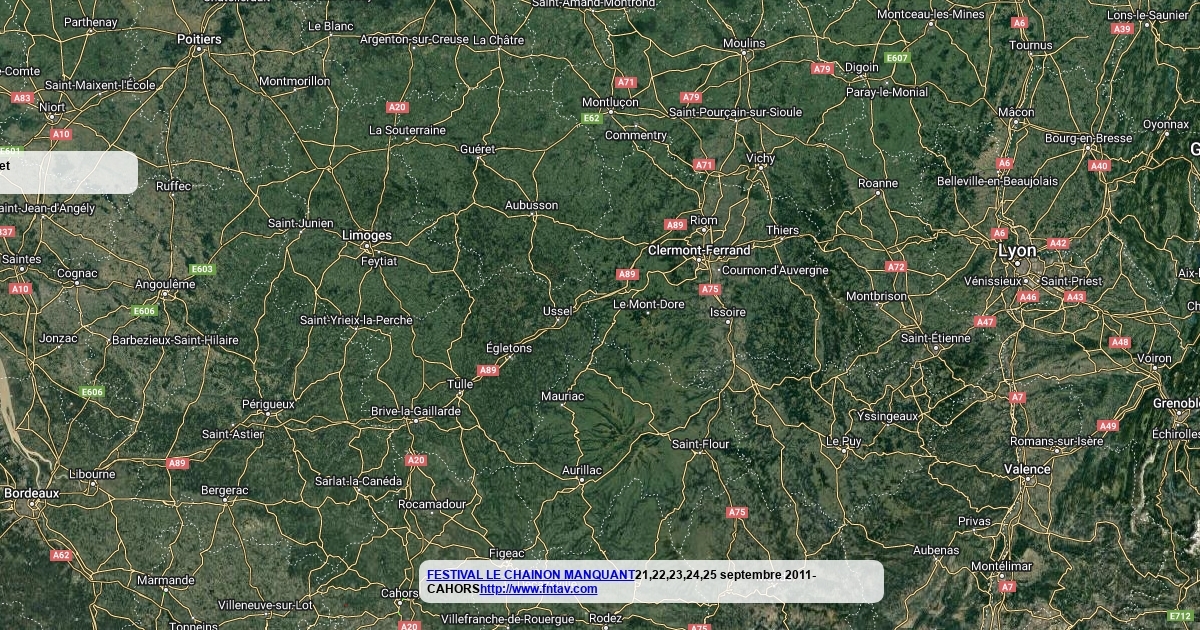Viewport: 1200px width, 630px height.
Task: Select the E607 marker near Digoin
Action: (897, 58)
